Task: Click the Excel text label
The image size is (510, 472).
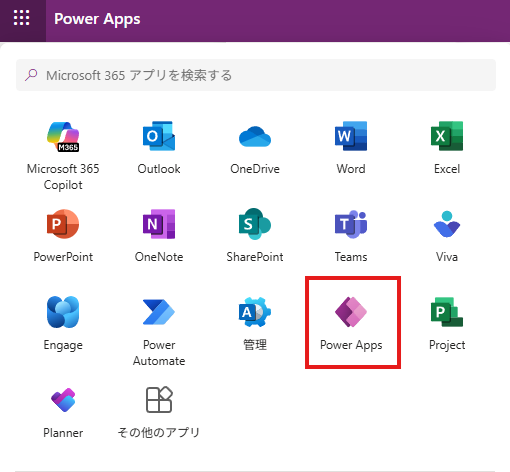Action: (447, 169)
